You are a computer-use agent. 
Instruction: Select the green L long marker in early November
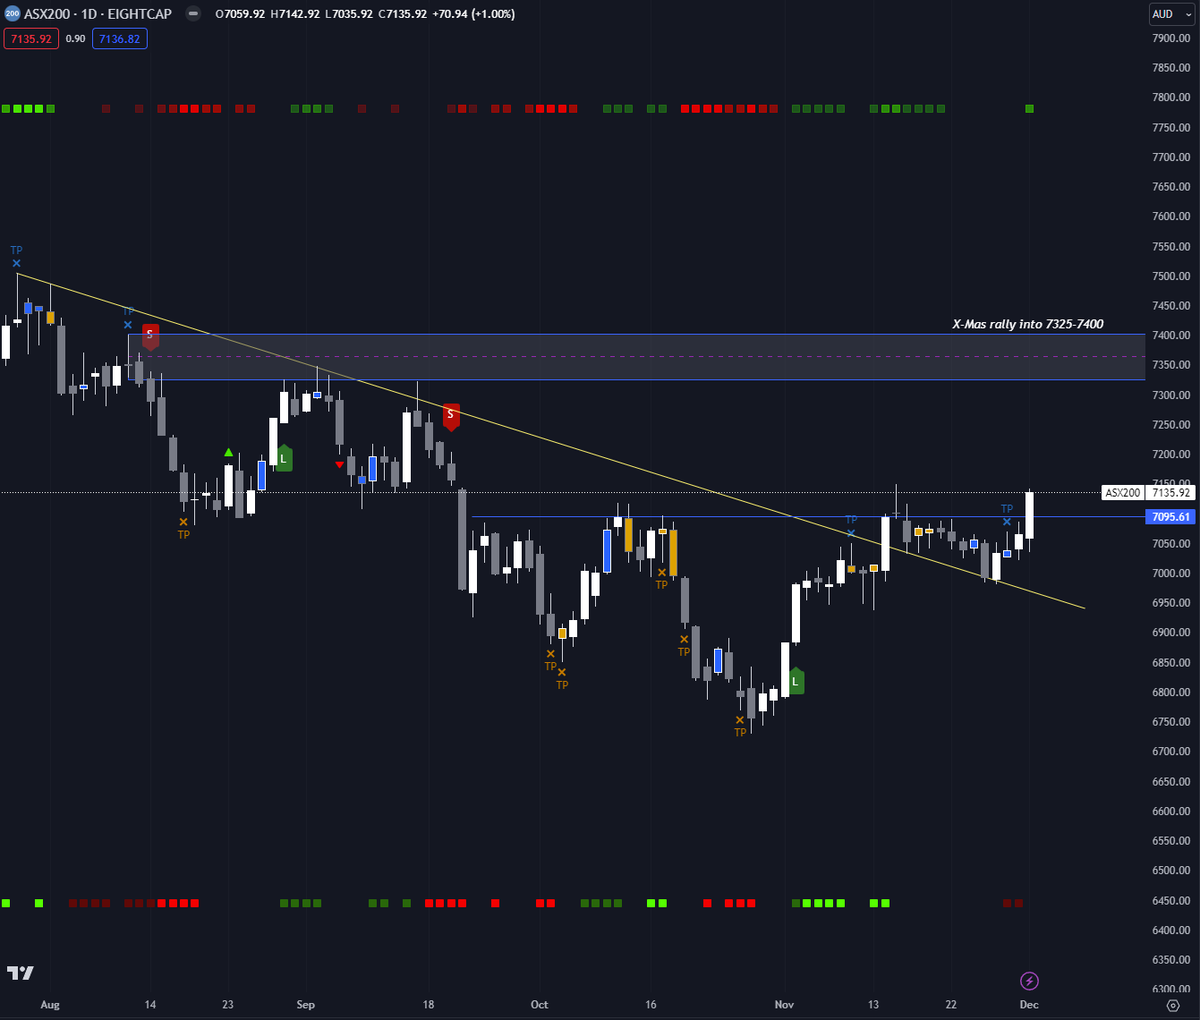point(796,682)
